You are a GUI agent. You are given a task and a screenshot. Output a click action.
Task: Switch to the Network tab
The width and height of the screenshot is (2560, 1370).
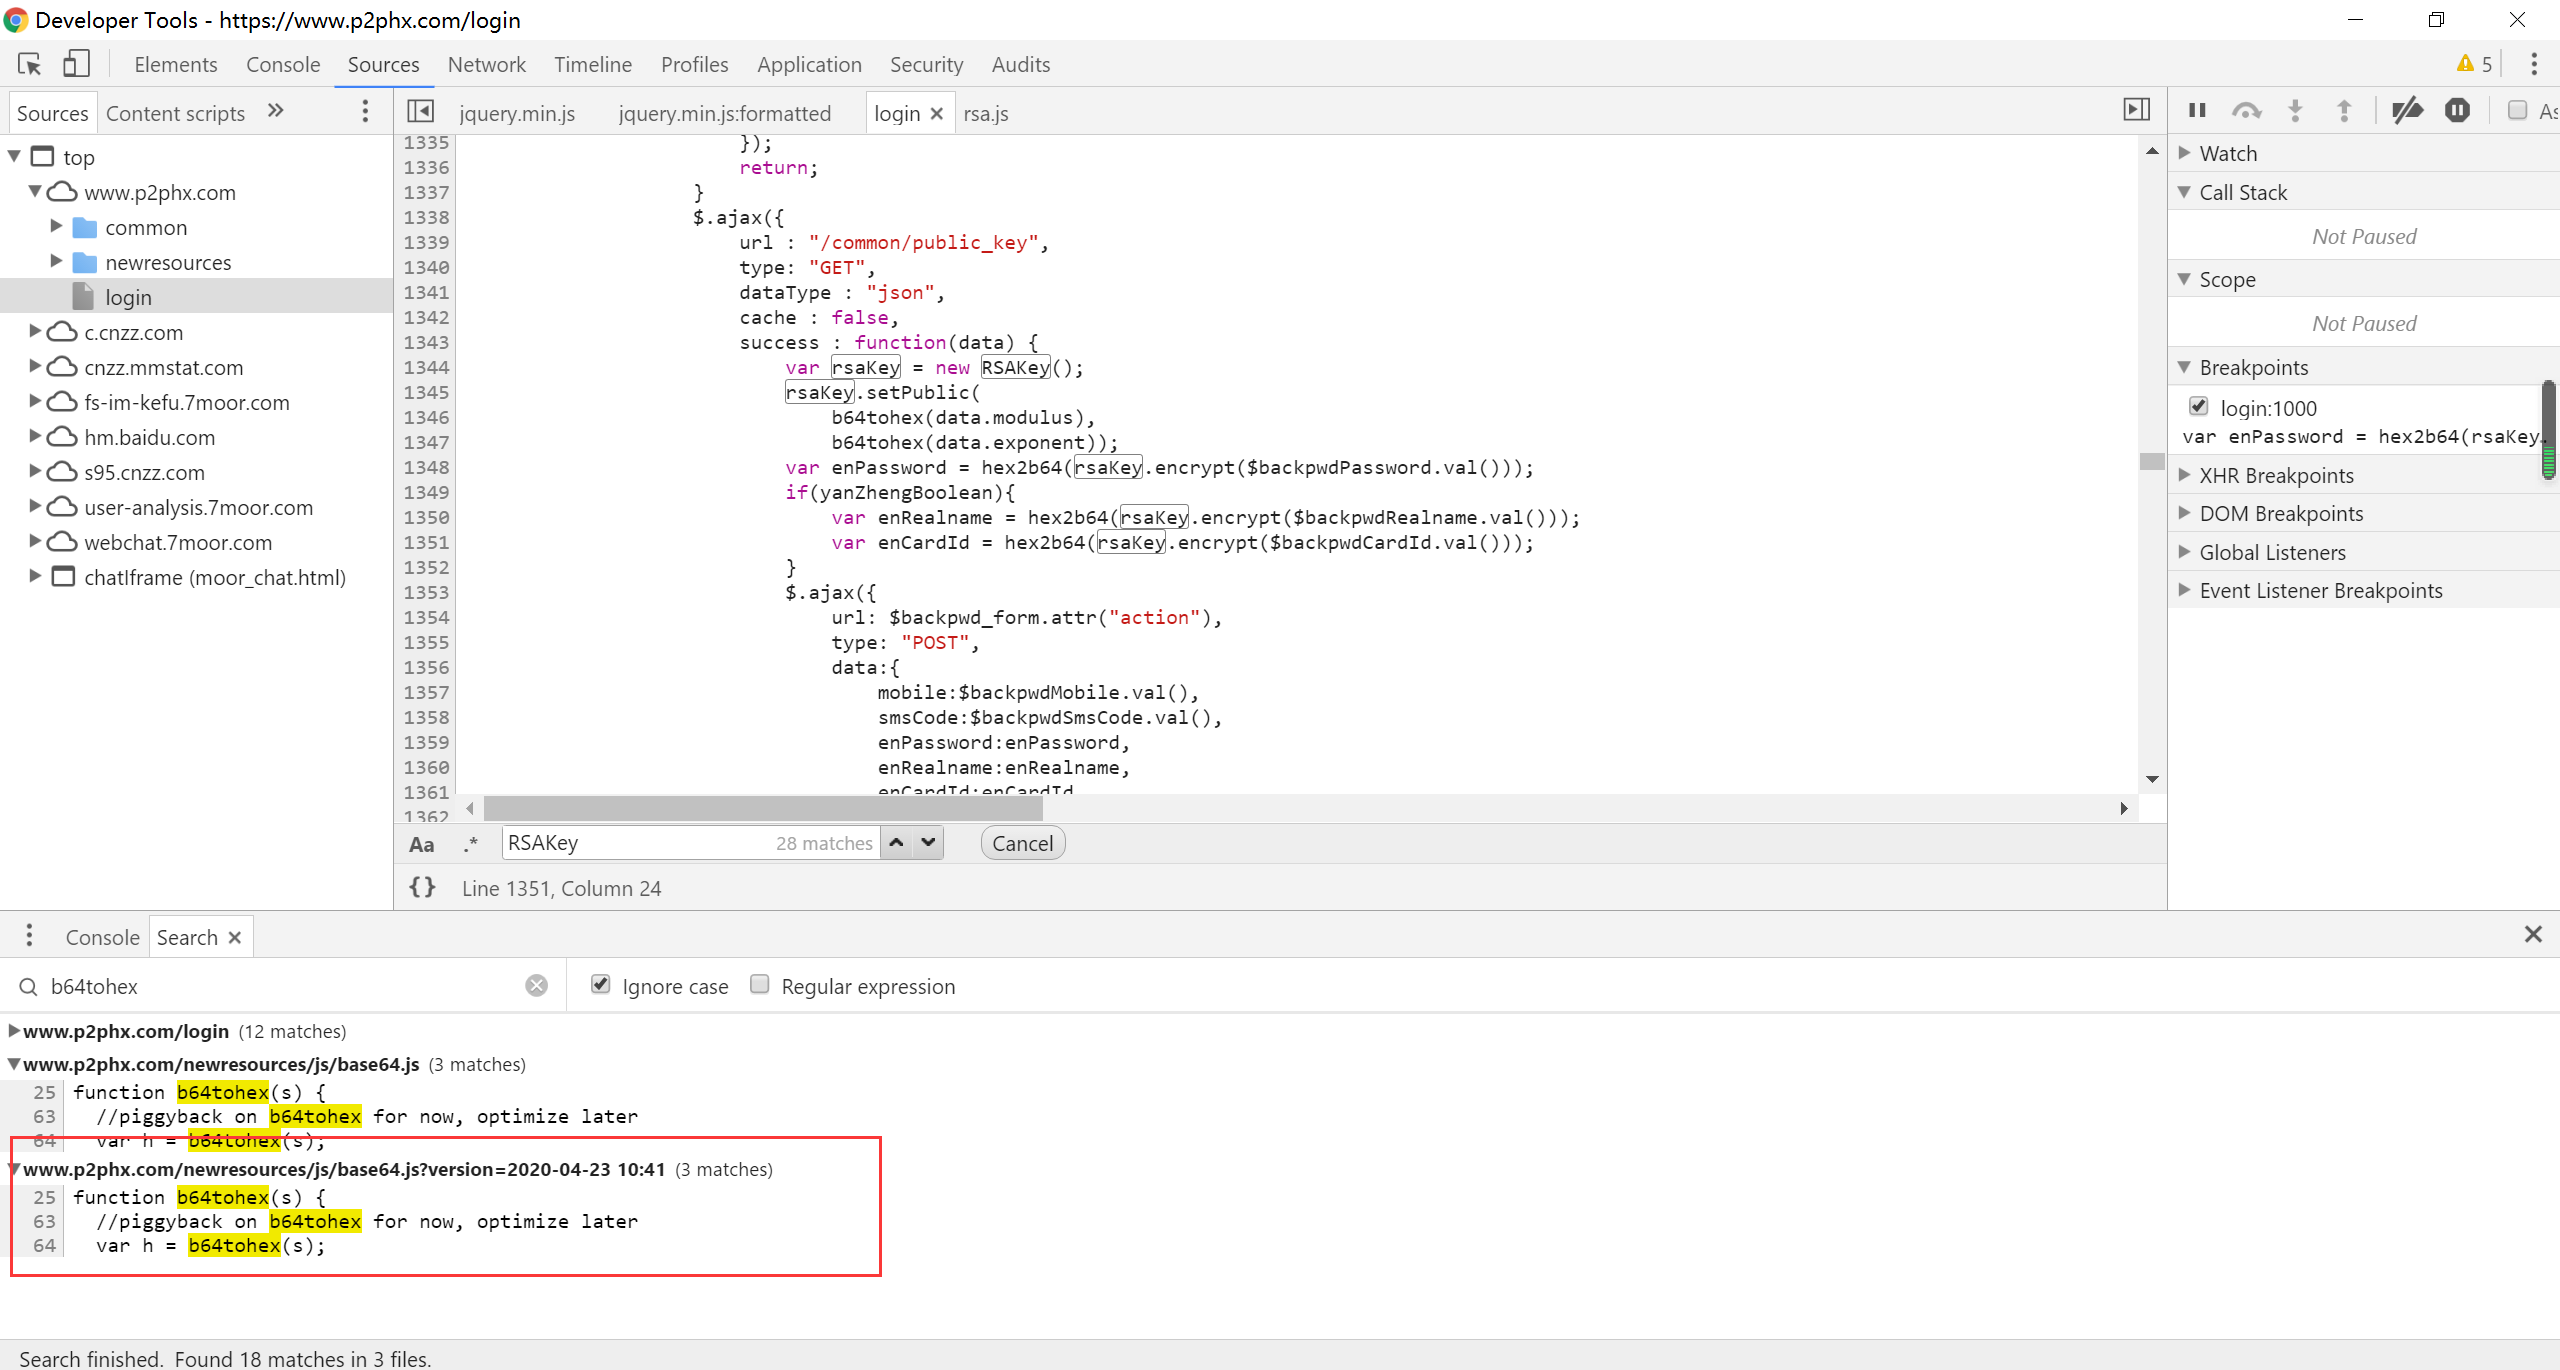click(486, 65)
